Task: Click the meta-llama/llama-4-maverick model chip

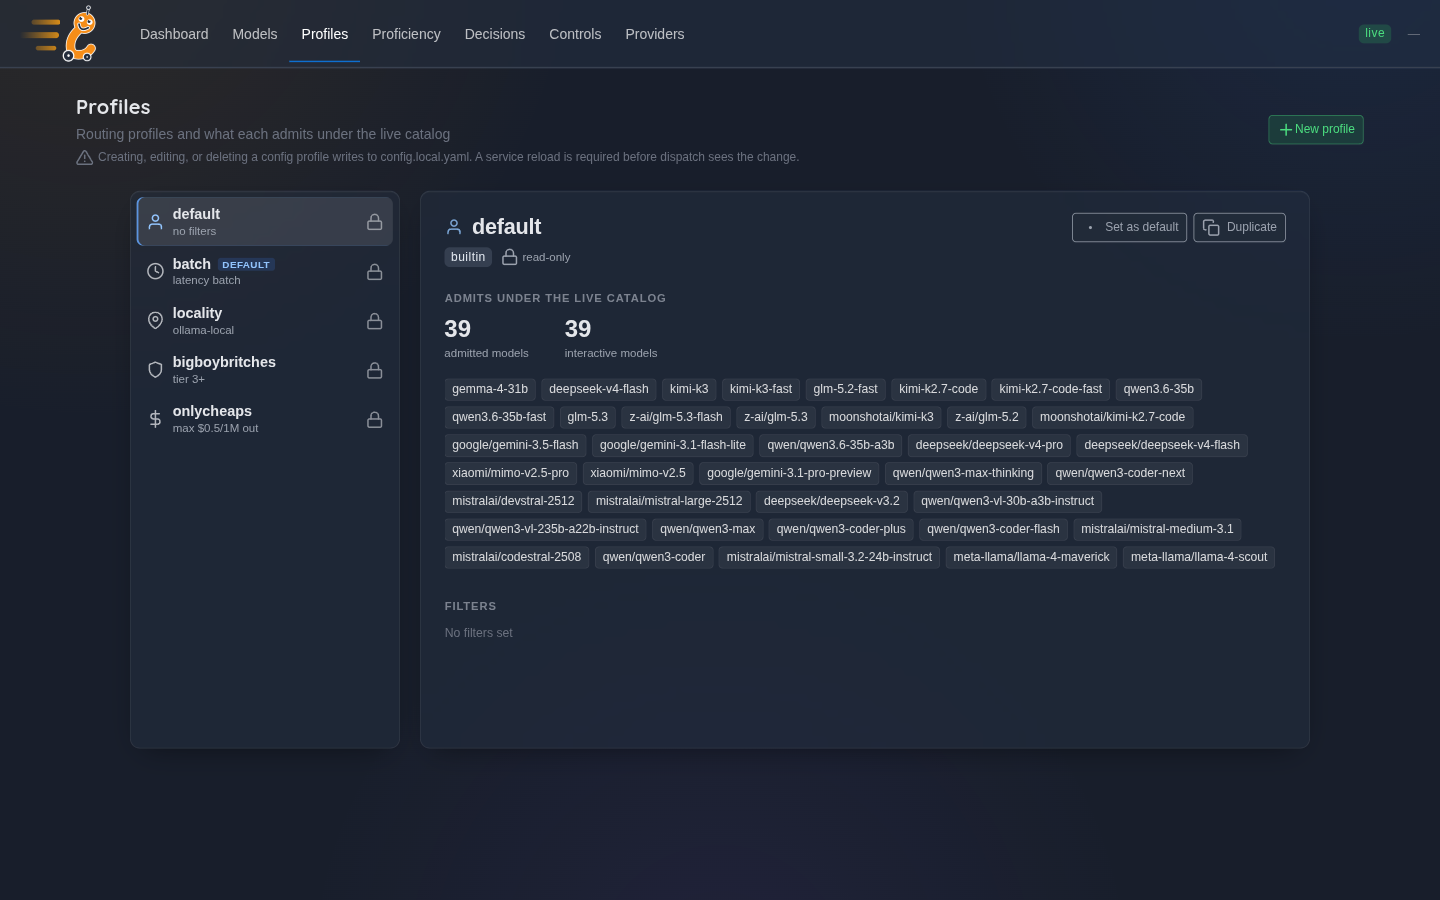Action: click(x=1031, y=557)
